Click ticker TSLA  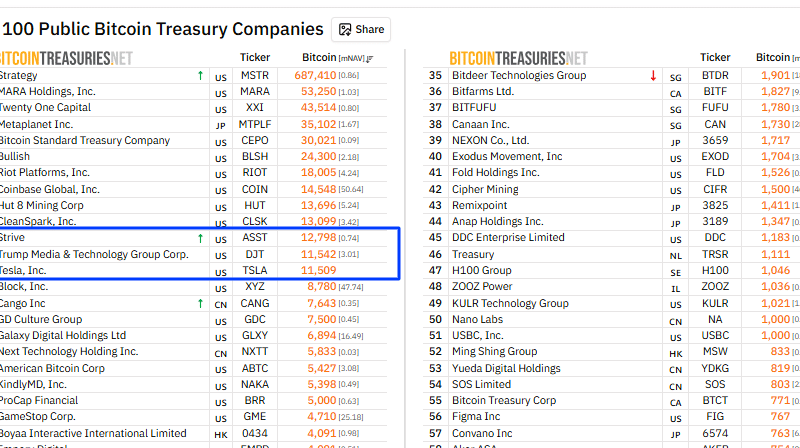click(255, 270)
